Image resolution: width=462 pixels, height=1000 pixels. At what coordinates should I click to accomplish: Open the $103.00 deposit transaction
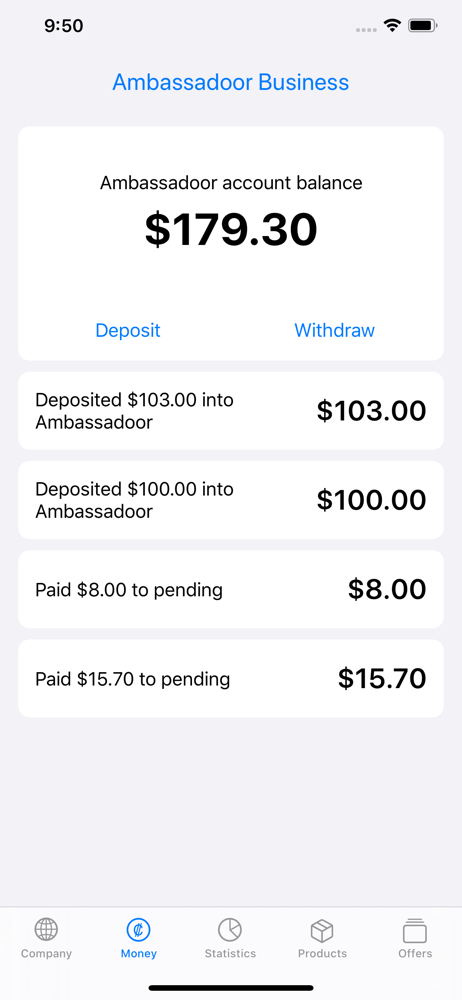click(231, 411)
